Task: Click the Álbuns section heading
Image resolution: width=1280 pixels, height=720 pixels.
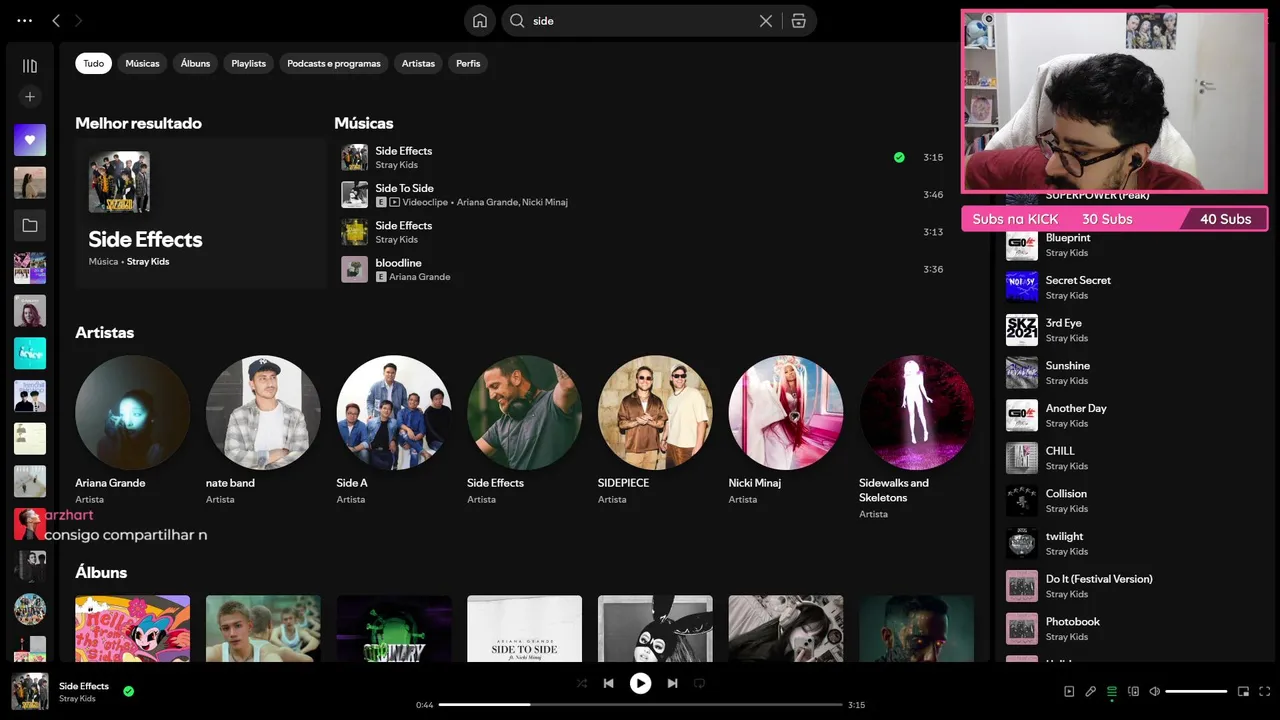Action: click(101, 572)
